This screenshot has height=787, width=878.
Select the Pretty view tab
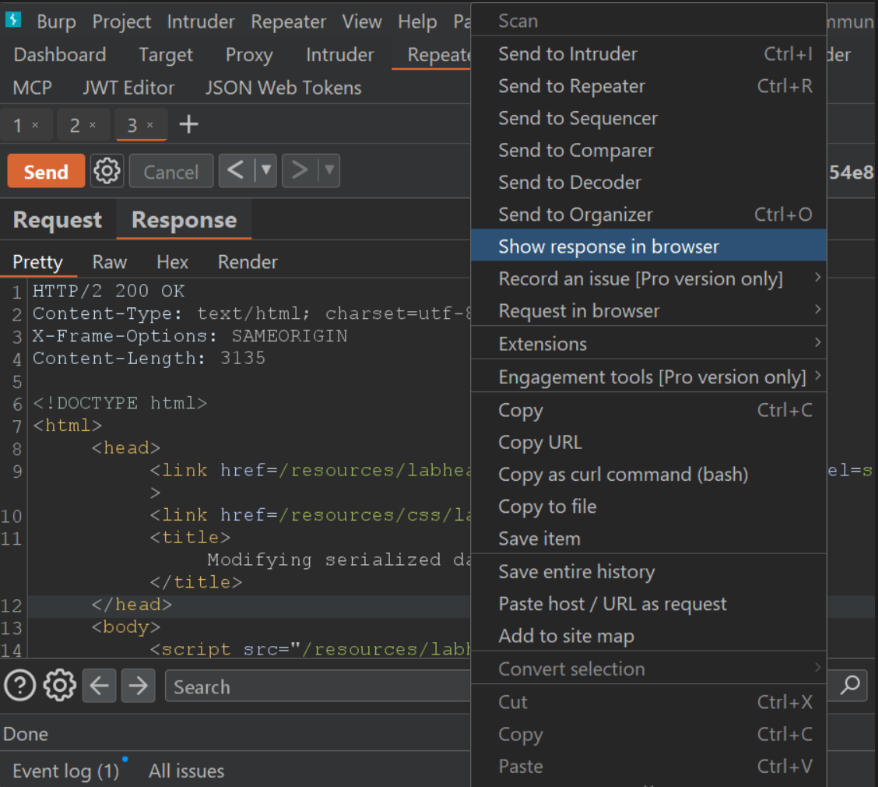tap(38, 262)
